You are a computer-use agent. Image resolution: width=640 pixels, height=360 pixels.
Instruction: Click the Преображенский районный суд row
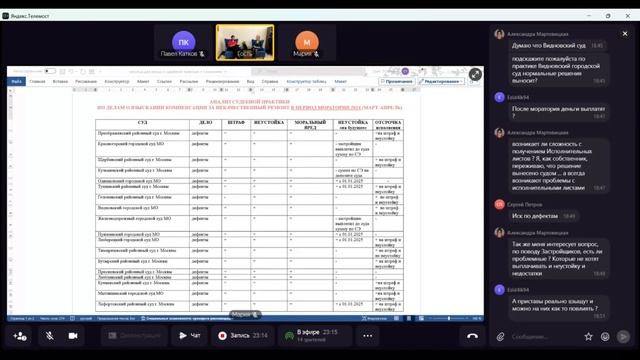point(249,136)
